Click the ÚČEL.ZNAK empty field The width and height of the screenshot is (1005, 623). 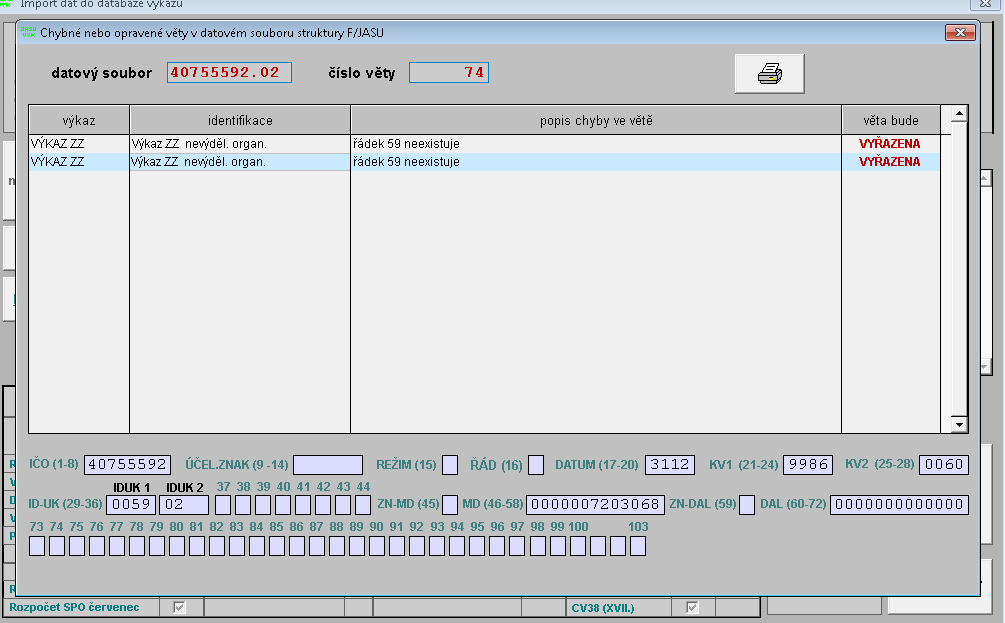(x=328, y=465)
